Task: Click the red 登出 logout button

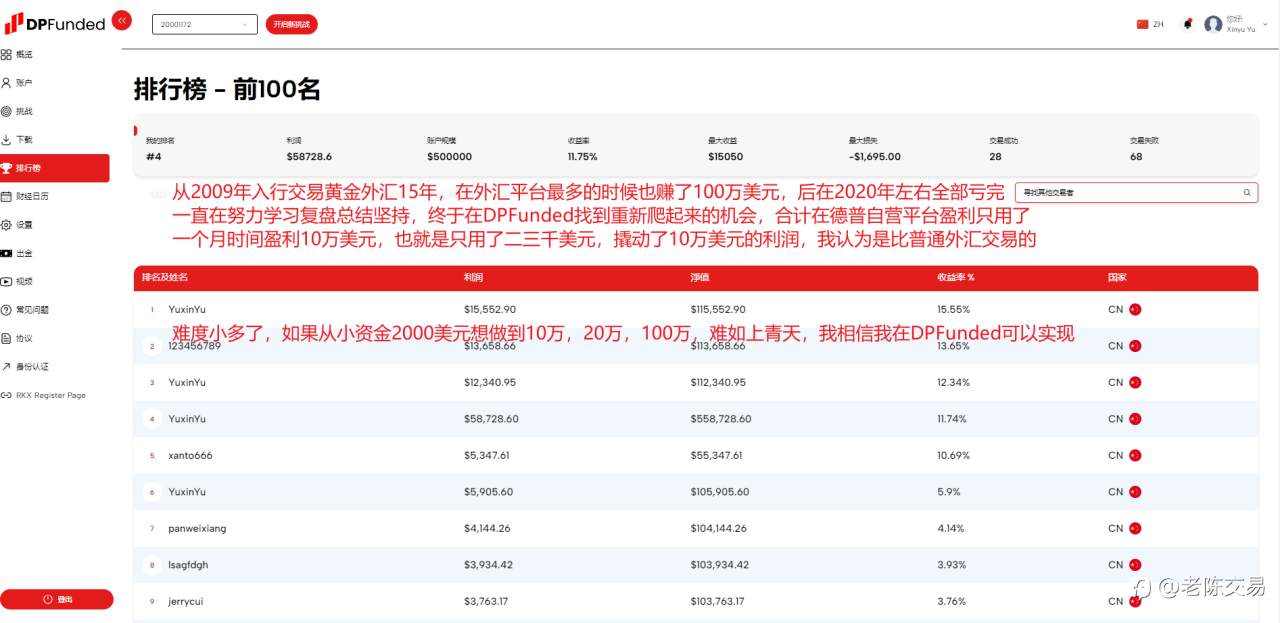Action: click(x=57, y=599)
